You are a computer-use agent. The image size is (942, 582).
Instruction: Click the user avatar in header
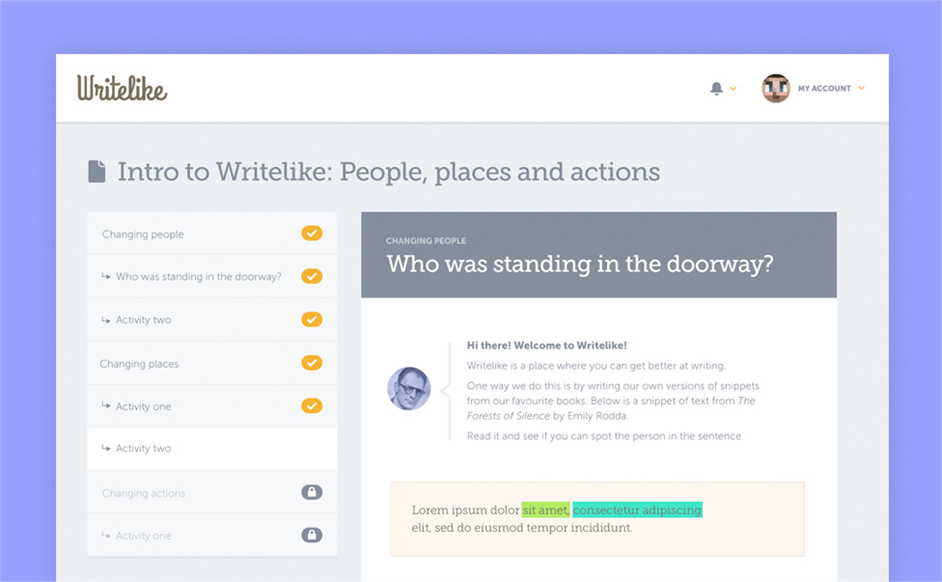point(776,88)
